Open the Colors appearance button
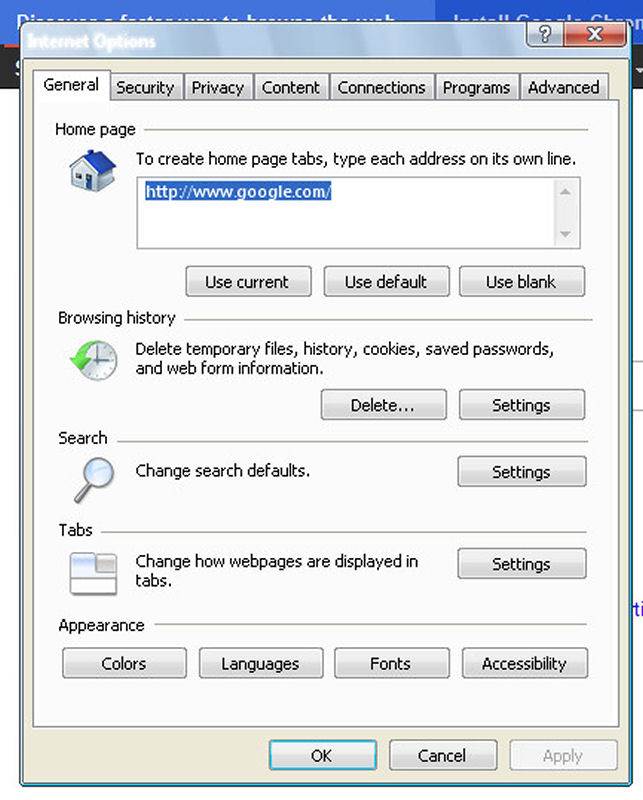643x800 pixels. pos(124,663)
